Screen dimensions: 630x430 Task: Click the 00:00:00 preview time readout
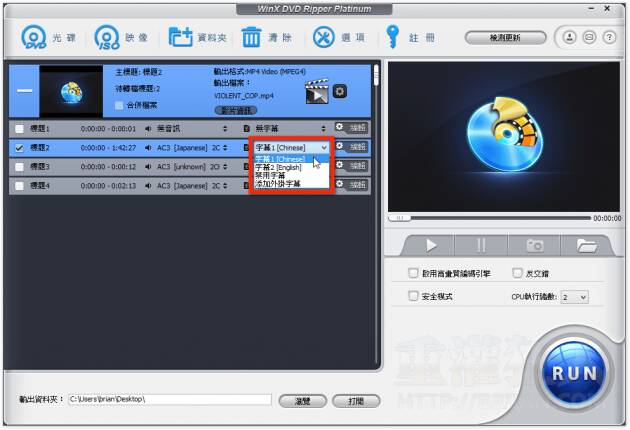[x=607, y=218]
